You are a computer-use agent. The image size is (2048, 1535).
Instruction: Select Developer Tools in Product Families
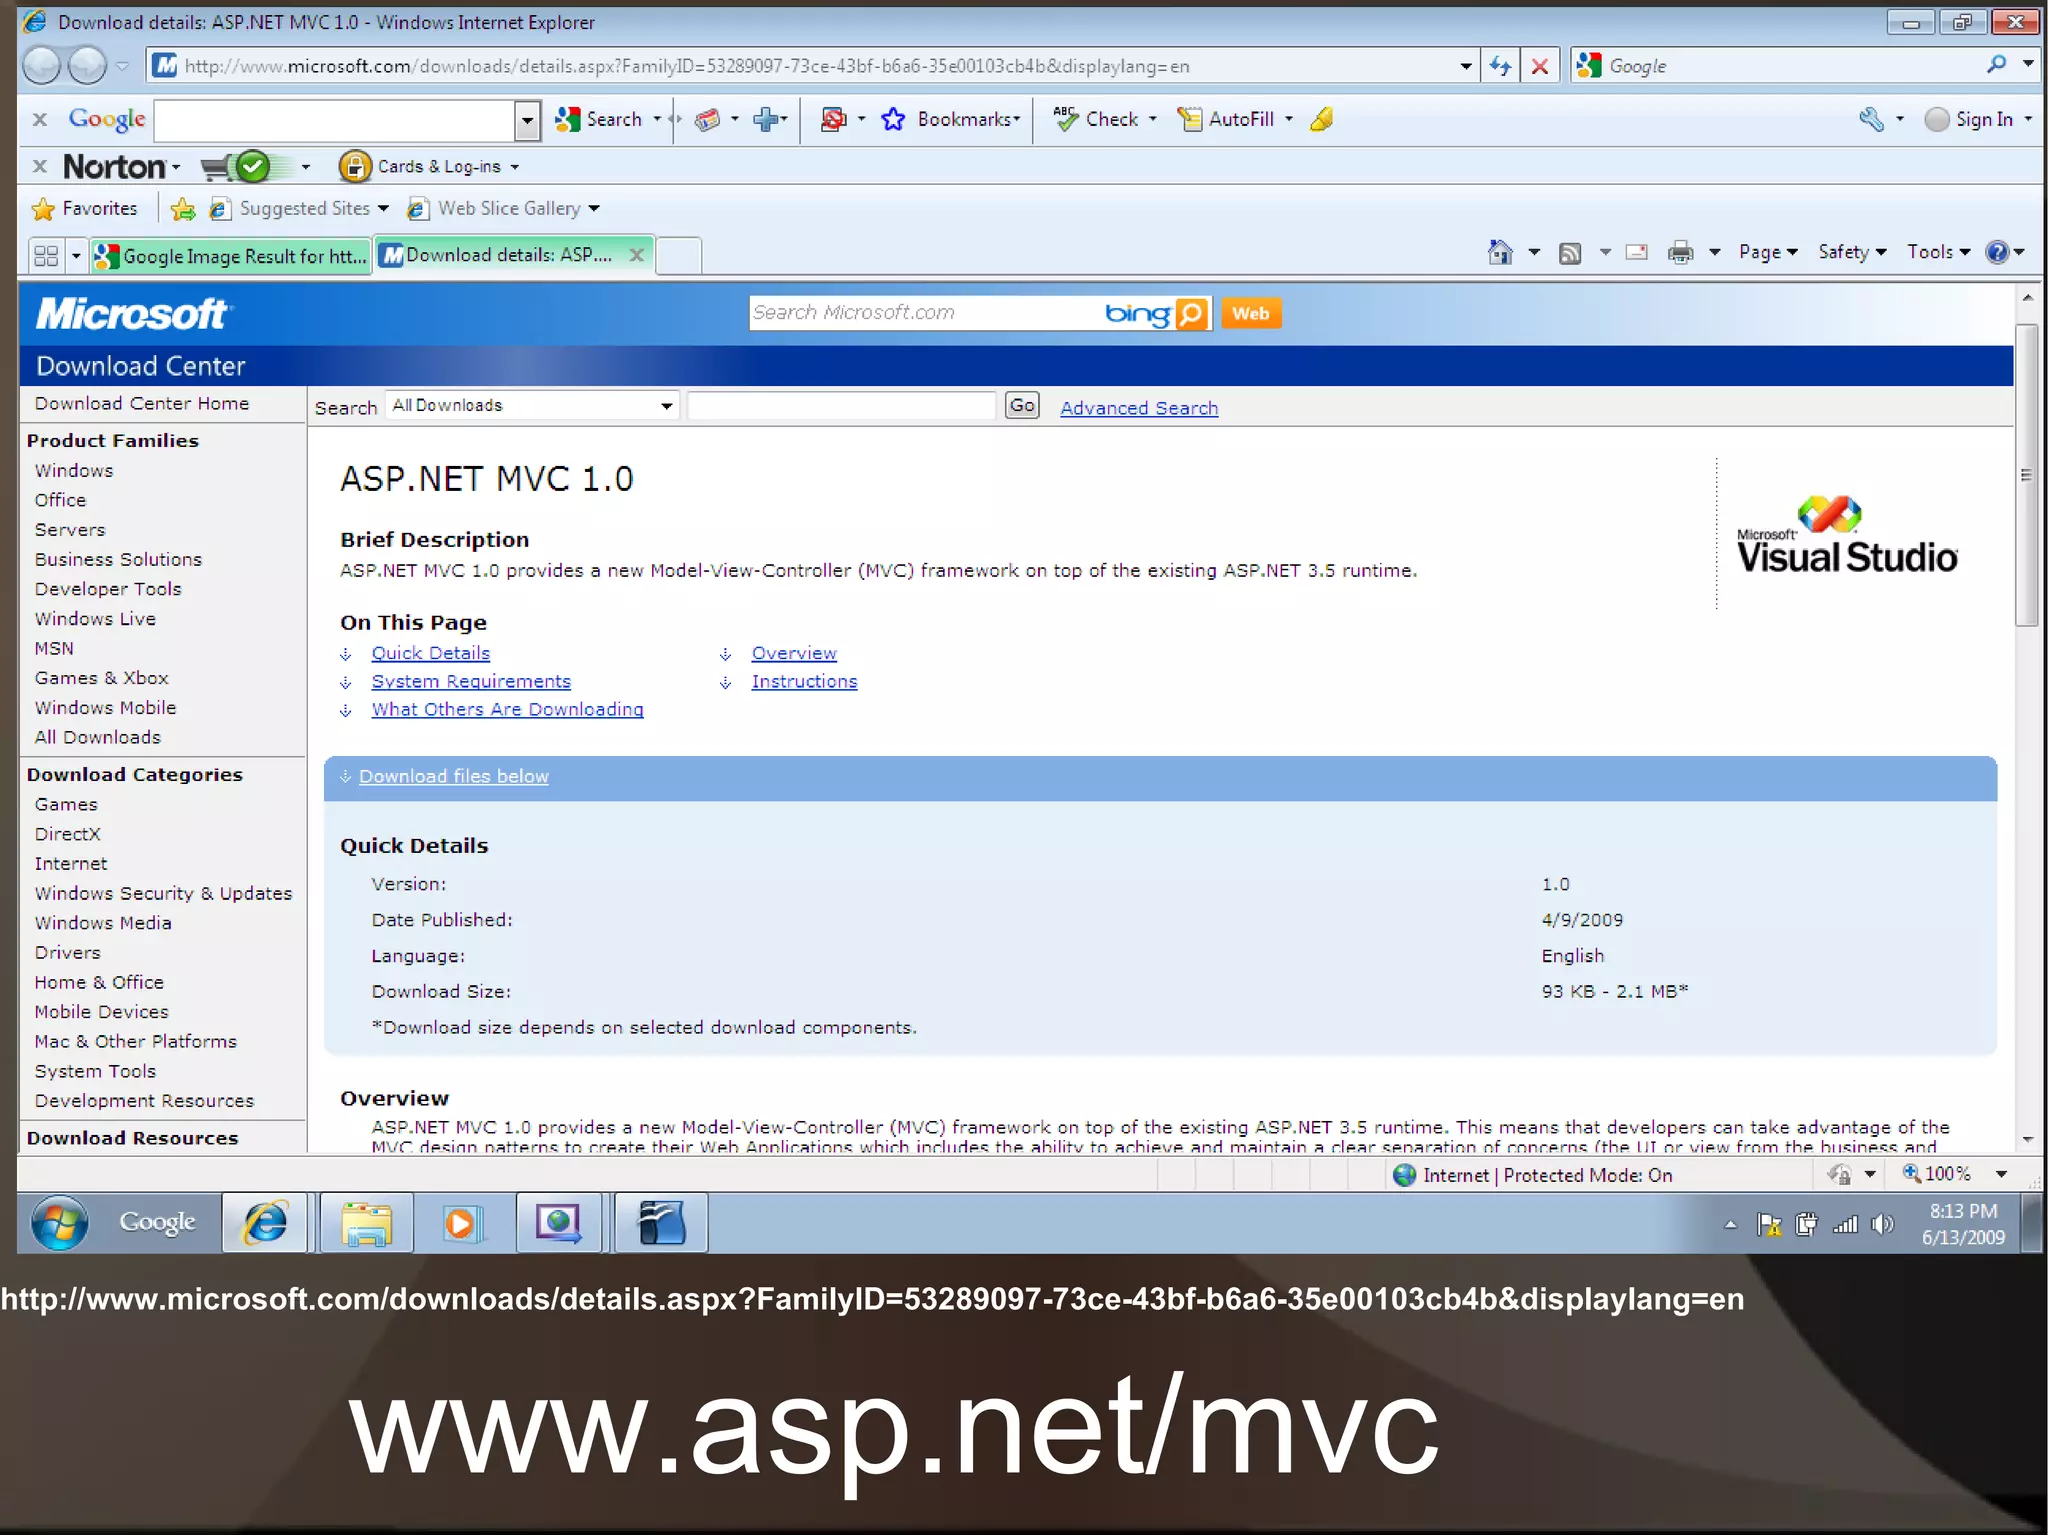pyautogui.click(x=108, y=589)
